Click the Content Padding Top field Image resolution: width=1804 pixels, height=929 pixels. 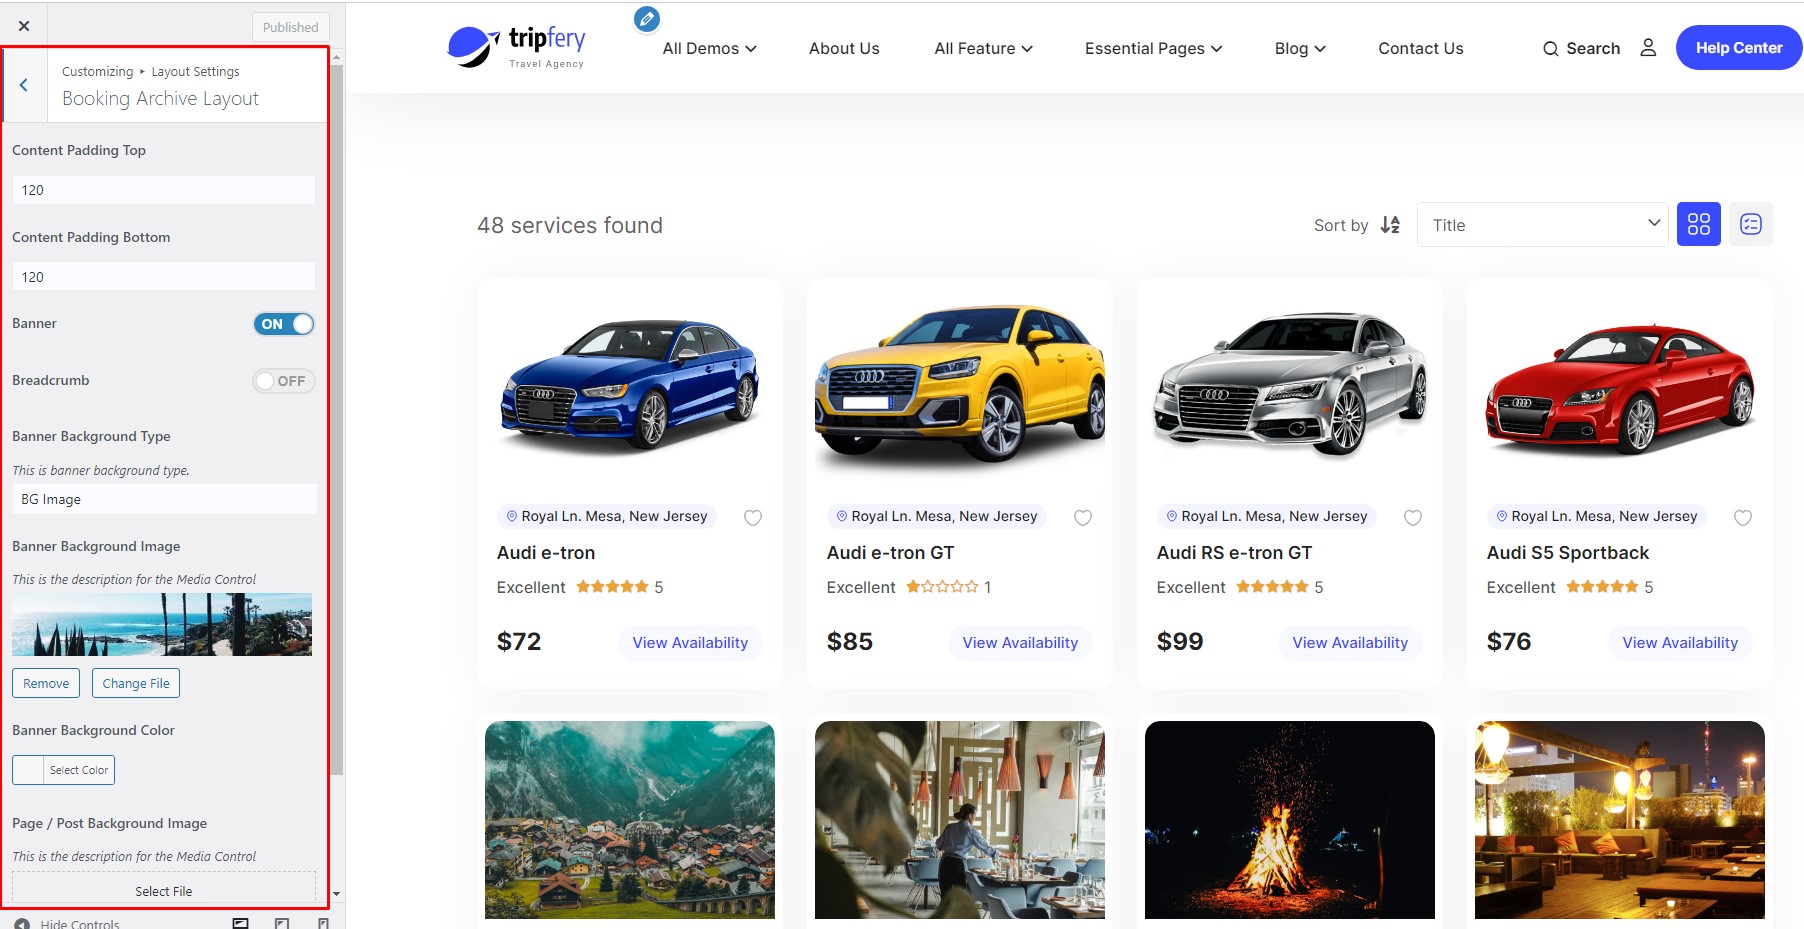pyautogui.click(x=164, y=190)
